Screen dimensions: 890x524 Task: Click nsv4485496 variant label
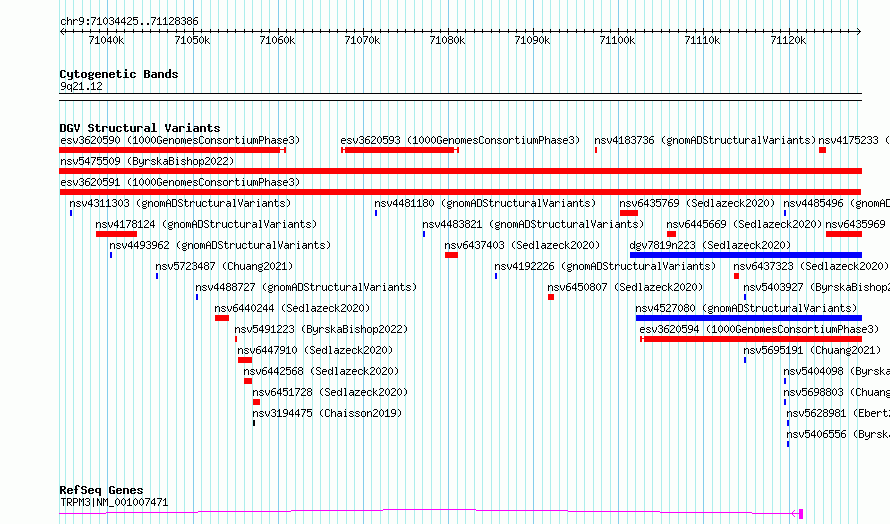[x=836, y=203]
